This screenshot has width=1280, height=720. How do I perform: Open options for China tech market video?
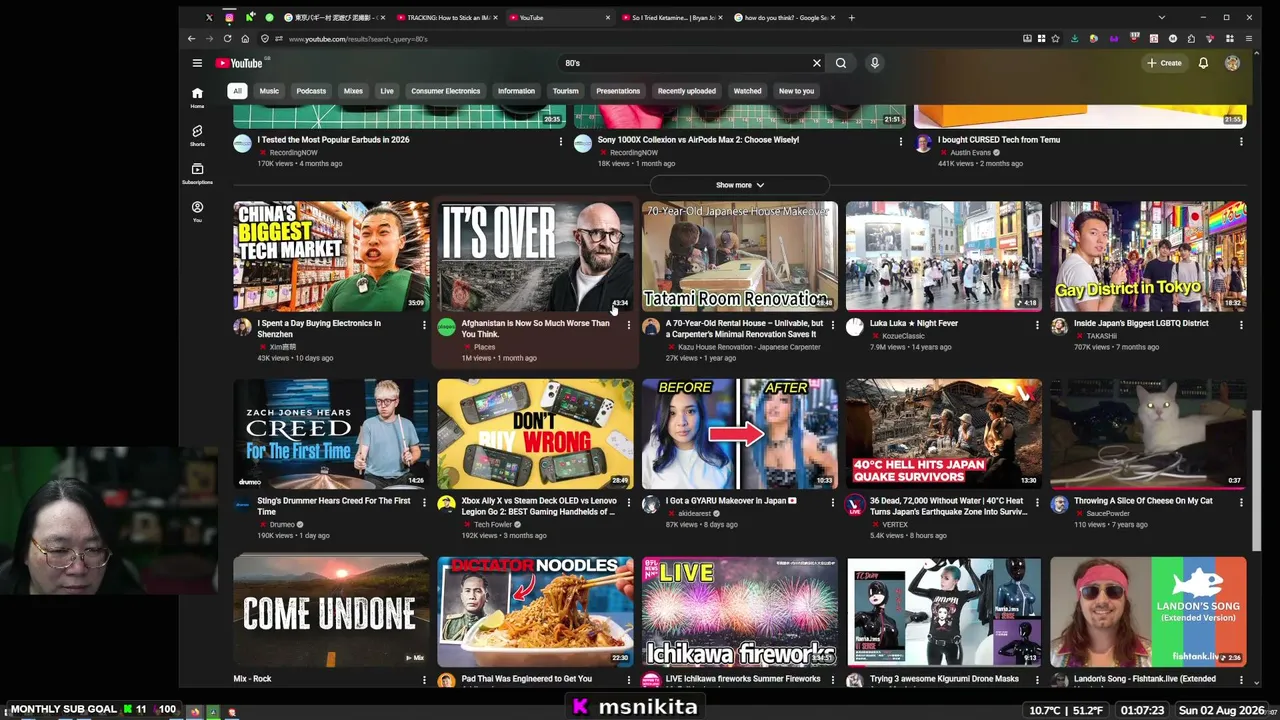coord(424,325)
